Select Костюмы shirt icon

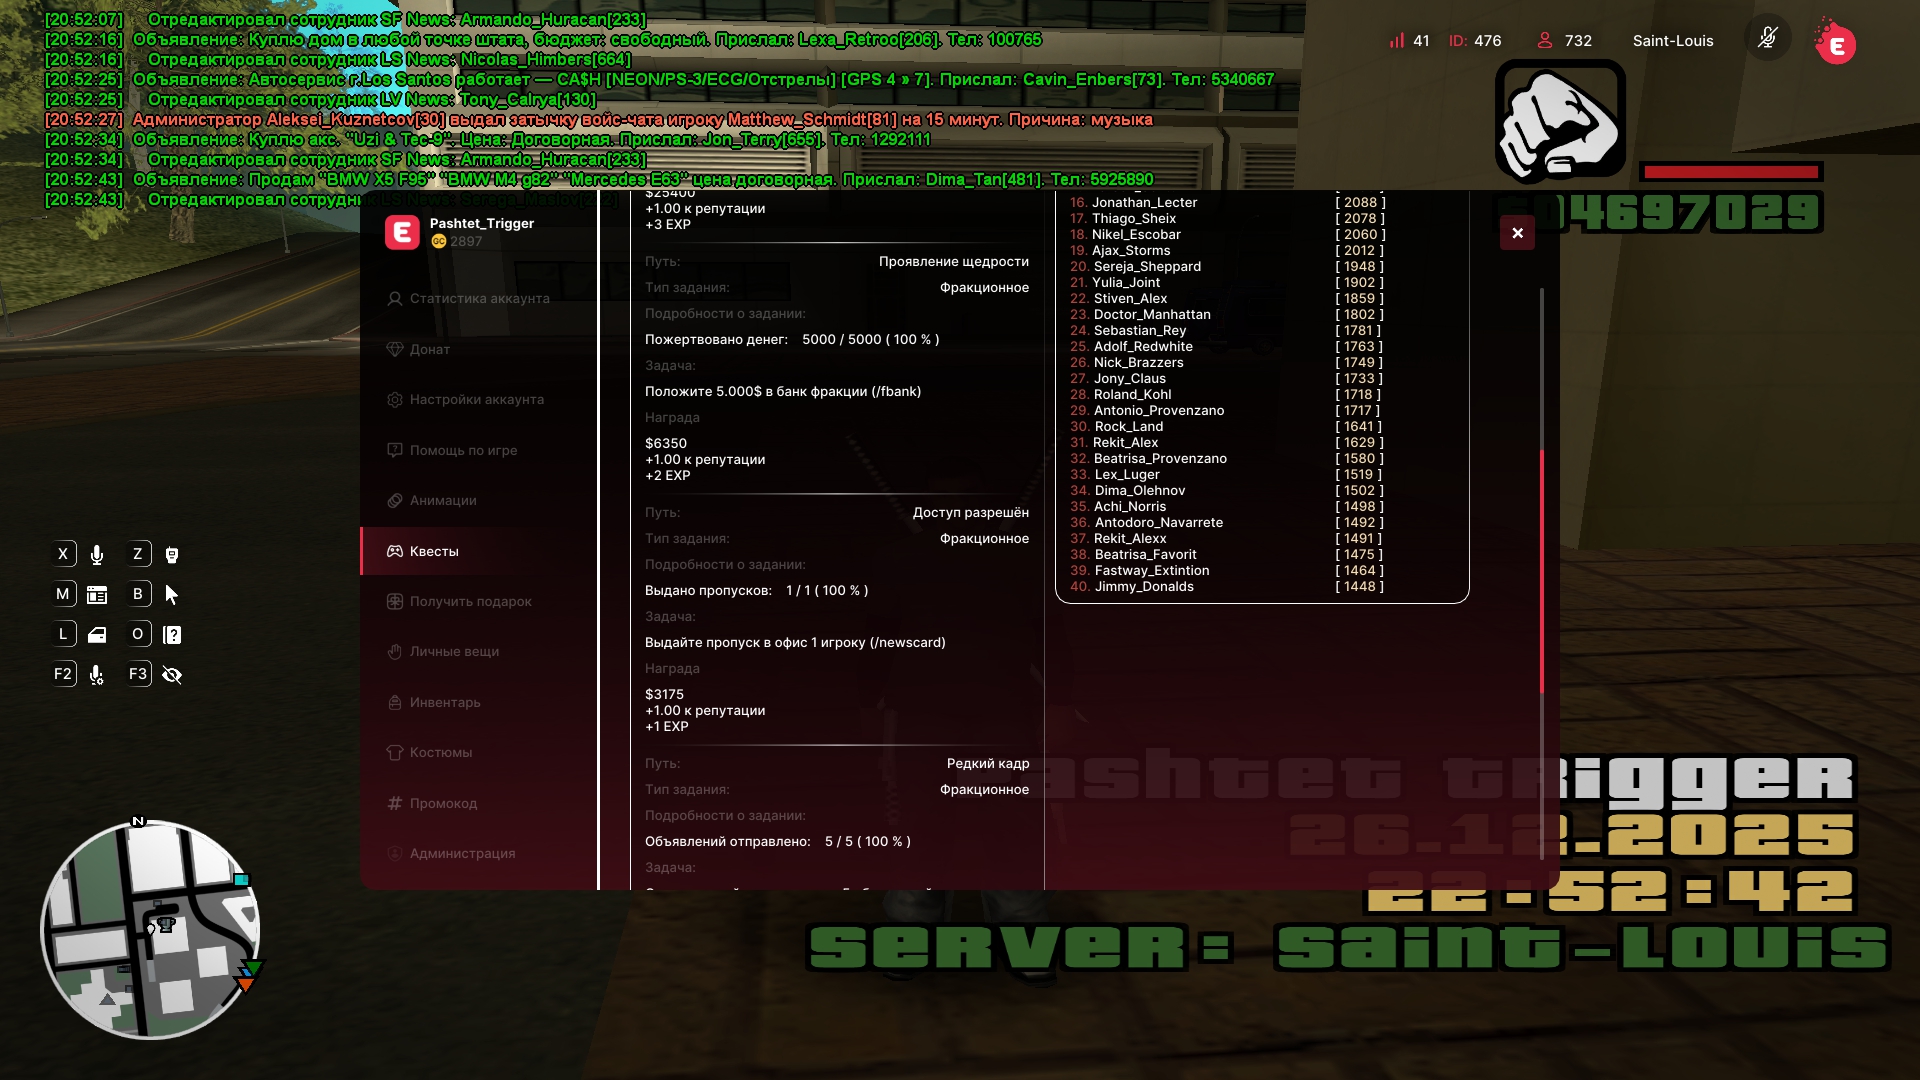(394, 752)
